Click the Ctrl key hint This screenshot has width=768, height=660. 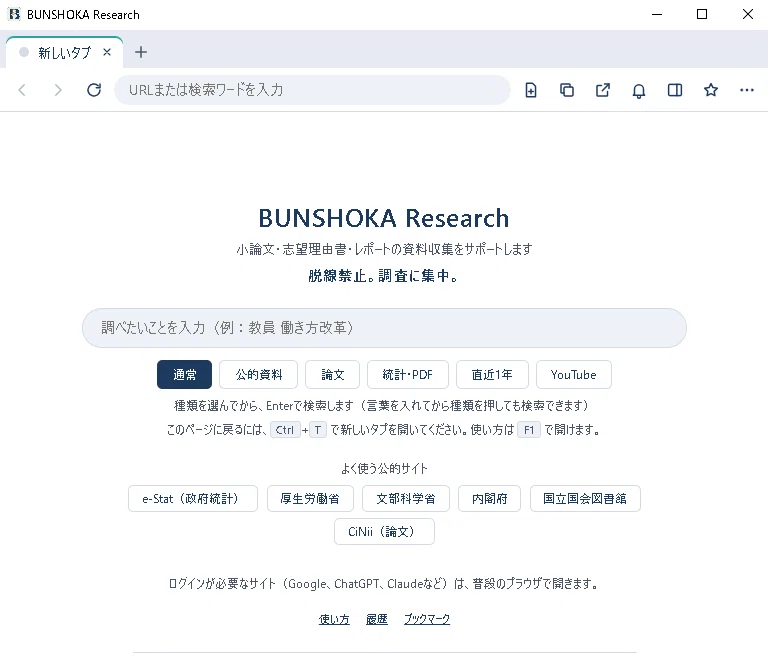[x=285, y=430]
